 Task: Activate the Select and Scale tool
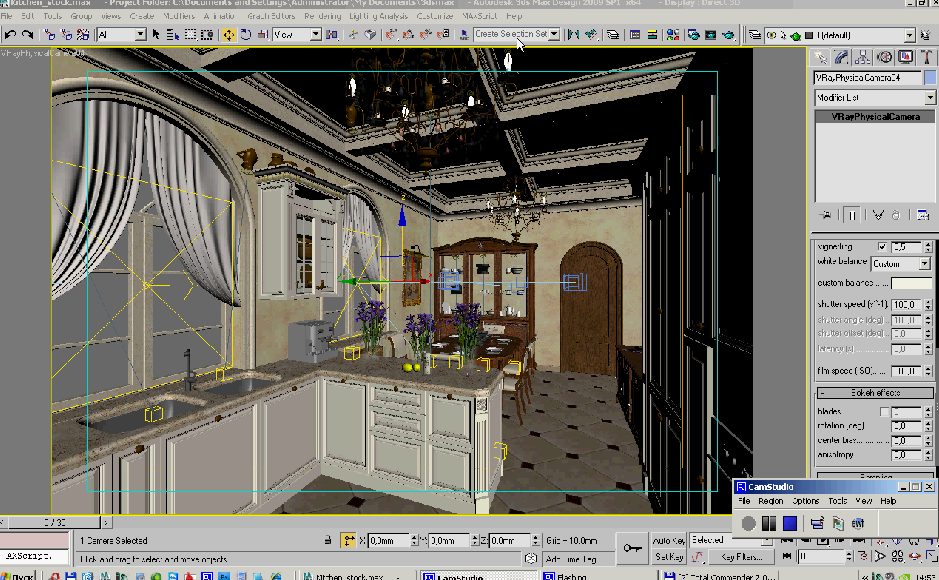tap(262, 35)
